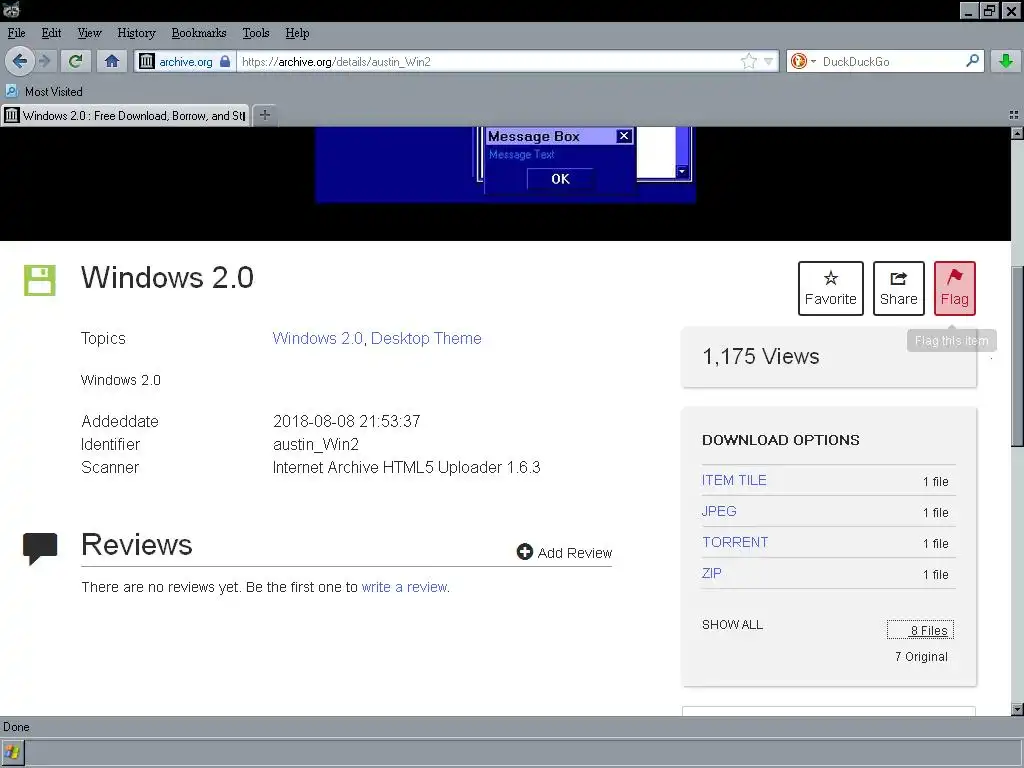Open the View menu
This screenshot has height=768, width=1024.
89,33
